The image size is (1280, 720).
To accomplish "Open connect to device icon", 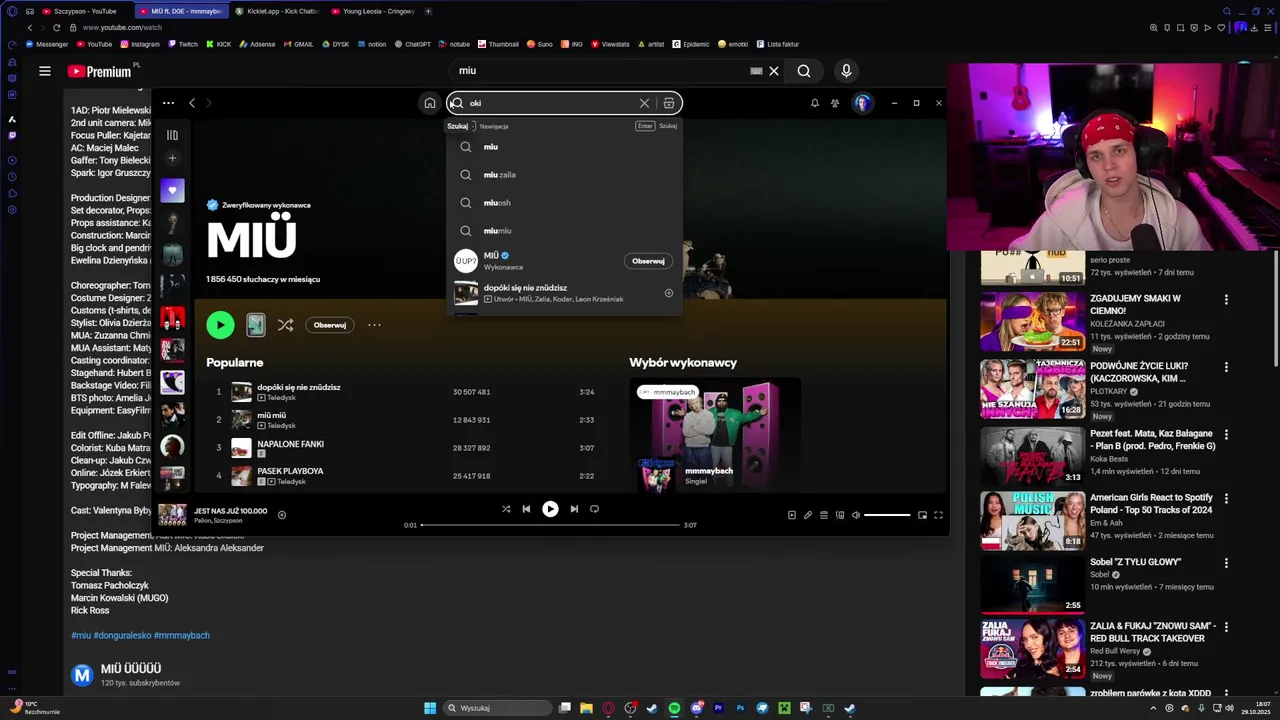I will point(840,515).
